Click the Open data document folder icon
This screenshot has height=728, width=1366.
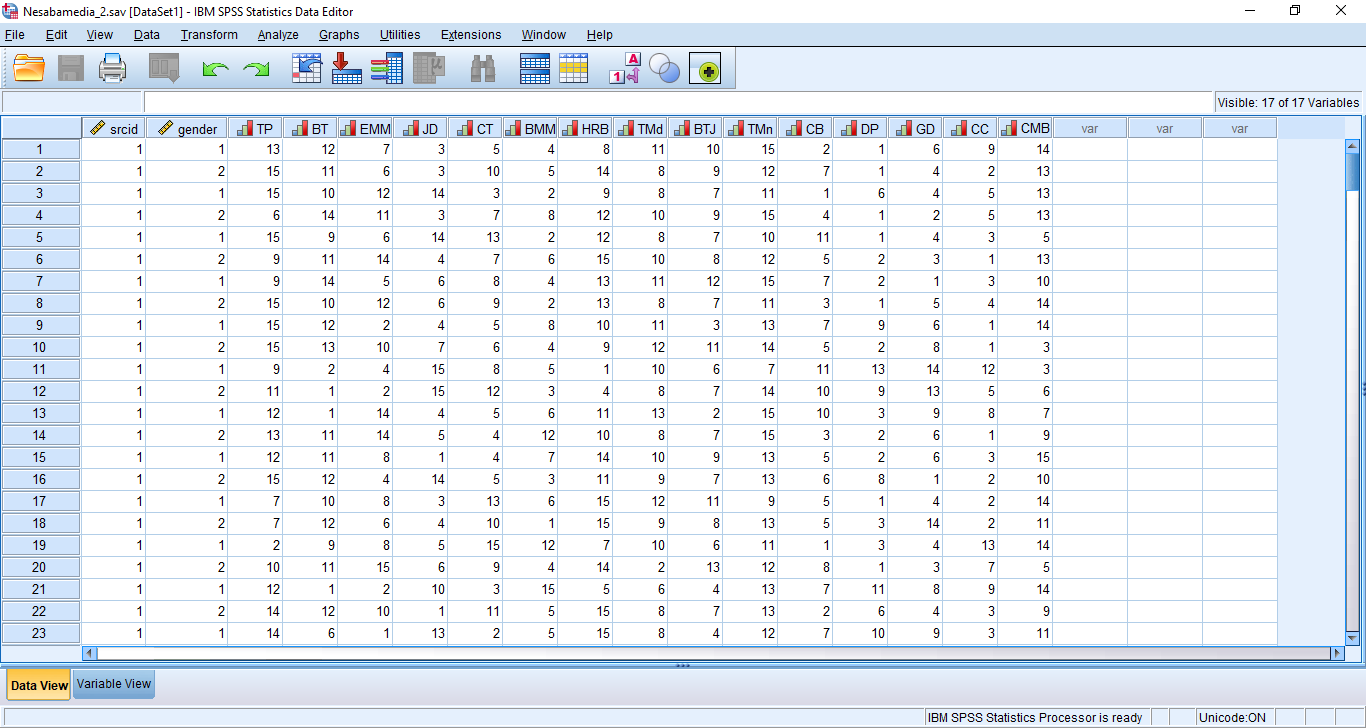pos(29,68)
